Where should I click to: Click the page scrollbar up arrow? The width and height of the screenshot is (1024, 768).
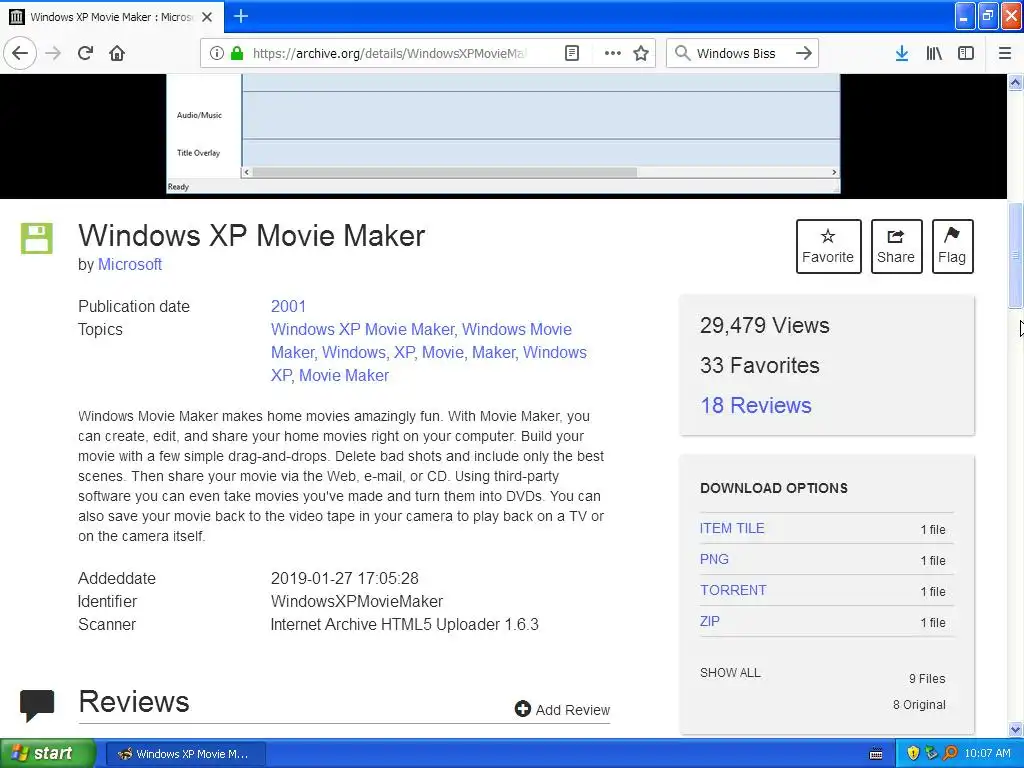coord(1015,82)
